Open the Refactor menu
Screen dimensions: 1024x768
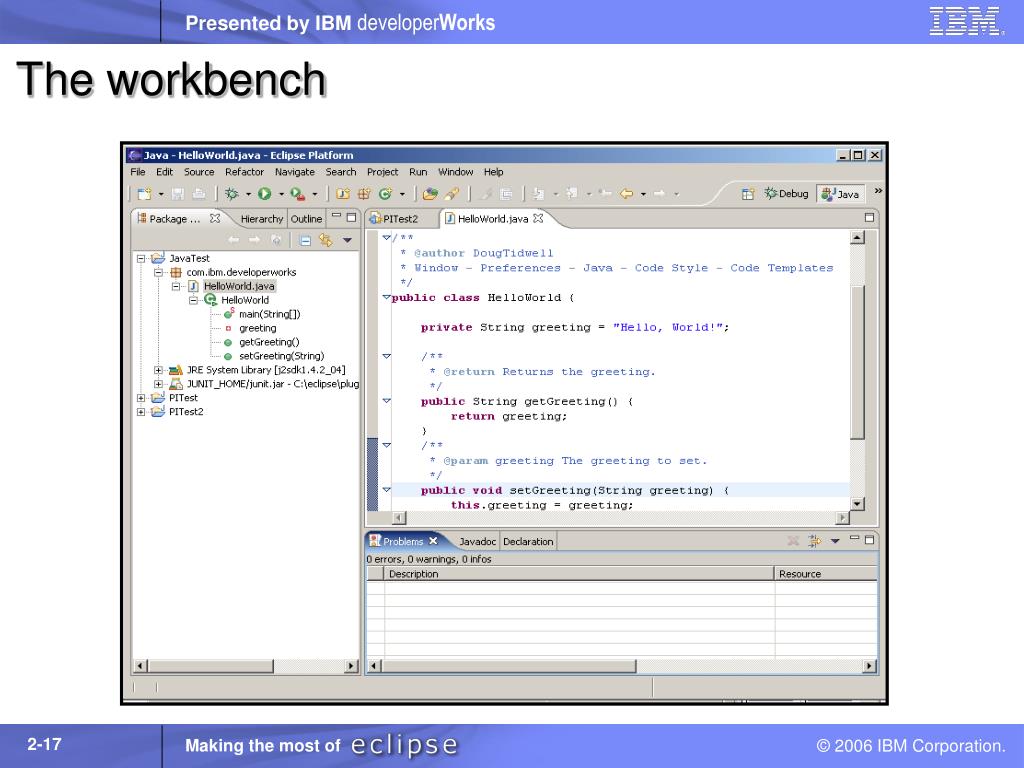(244, 172)
